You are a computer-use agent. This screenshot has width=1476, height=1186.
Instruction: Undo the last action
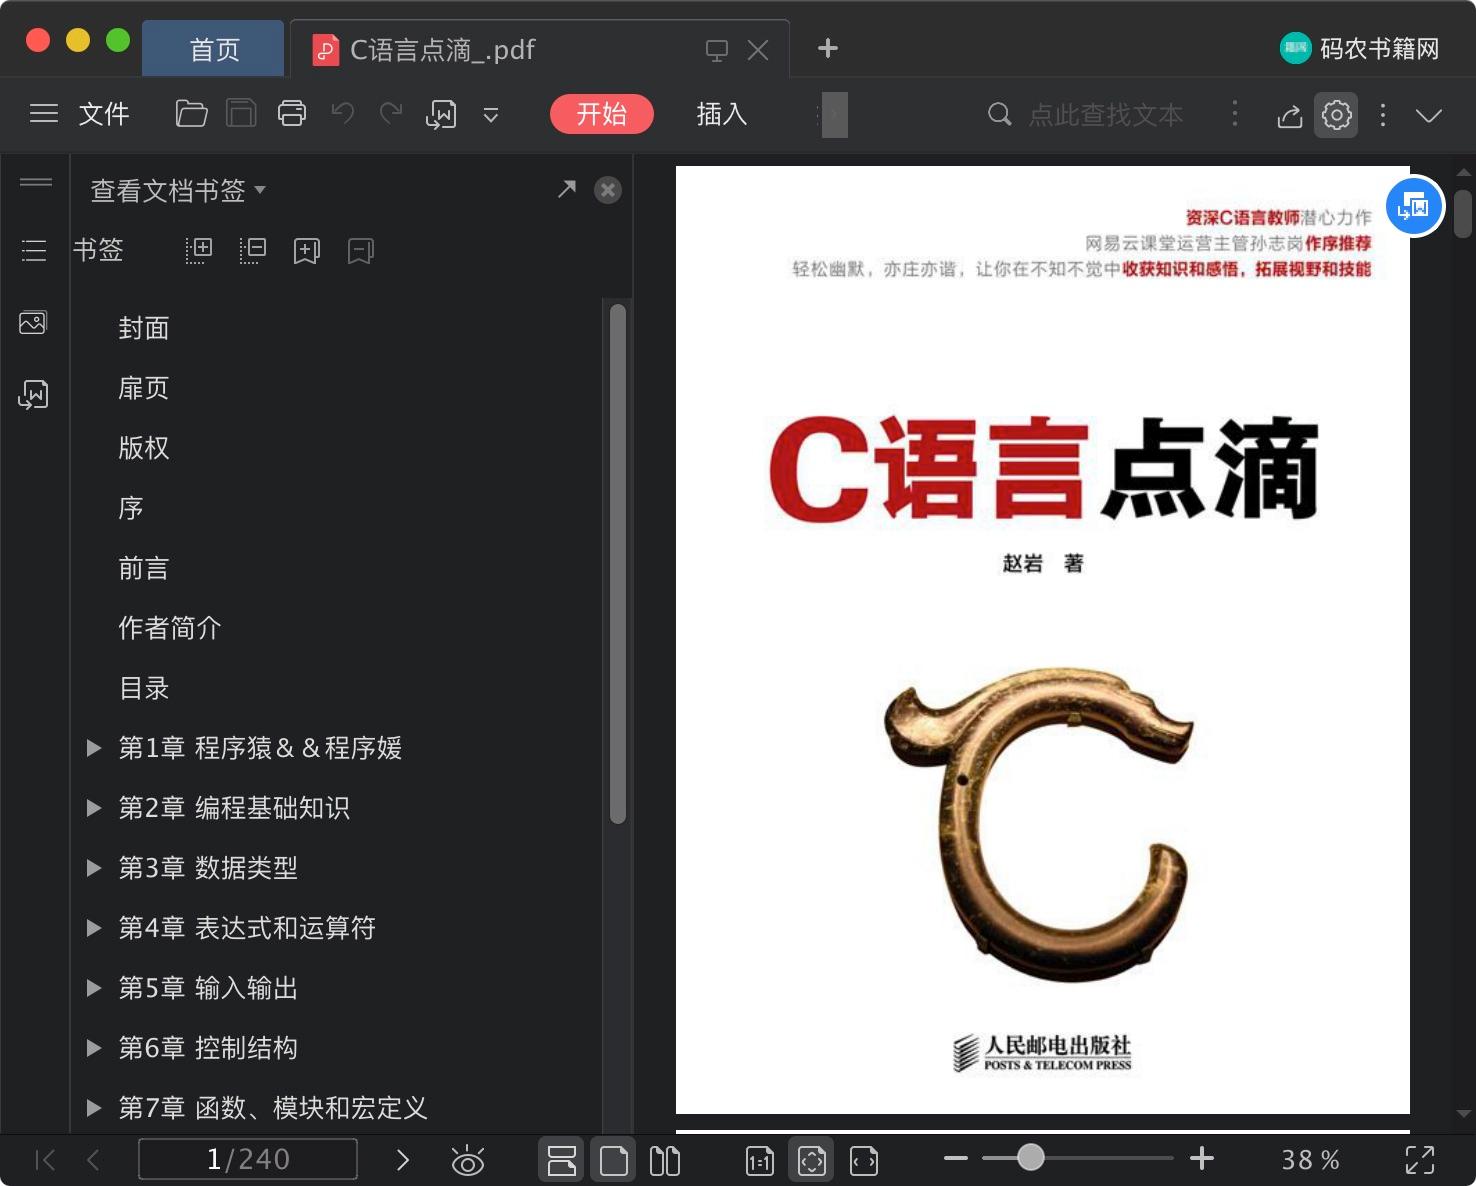(x=343, y=114)
